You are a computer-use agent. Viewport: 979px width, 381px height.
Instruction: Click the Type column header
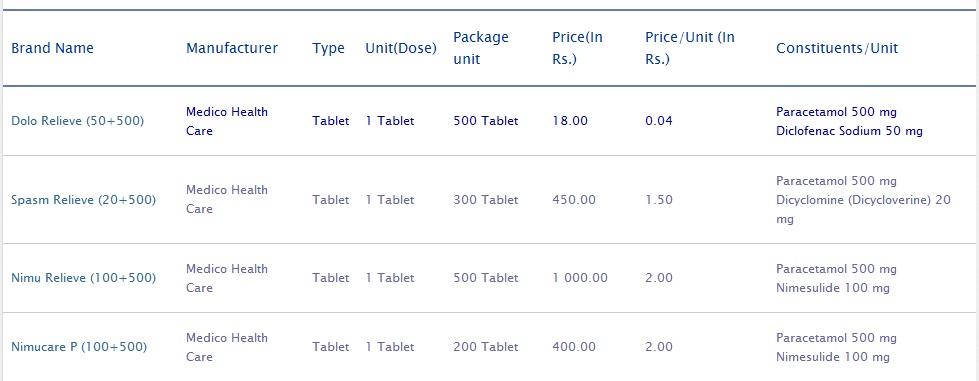pos(328,49)
